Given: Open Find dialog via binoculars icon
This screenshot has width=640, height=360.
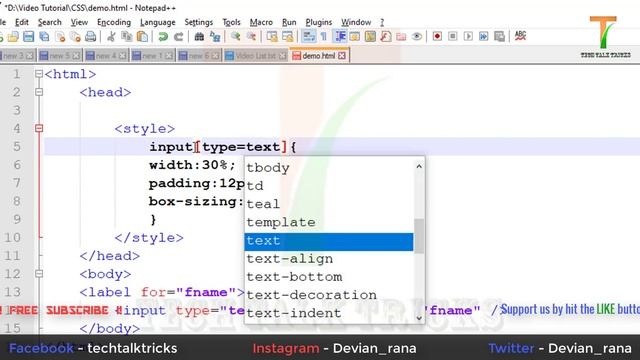Looking at the screenshot, I should pos(199,37).
